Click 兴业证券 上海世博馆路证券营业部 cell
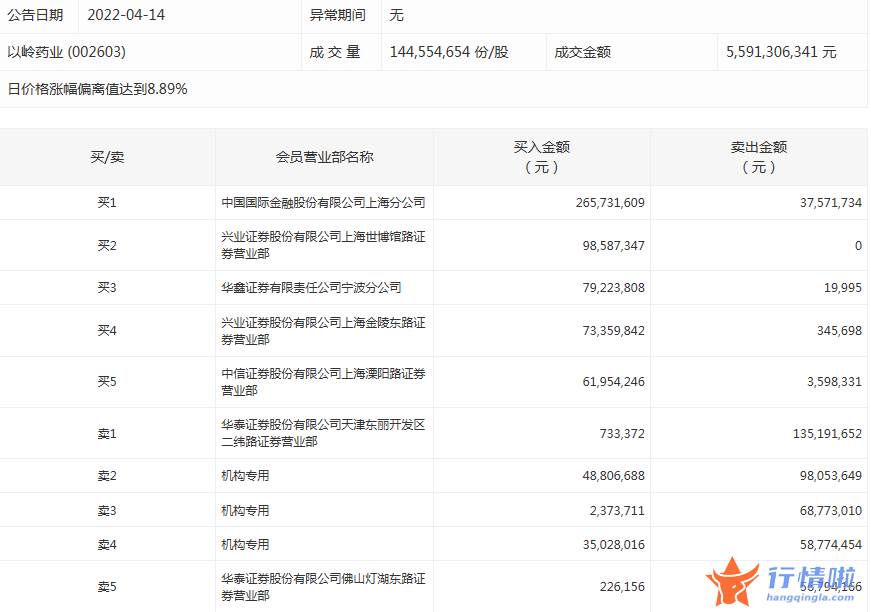 (x=323, y=245)
